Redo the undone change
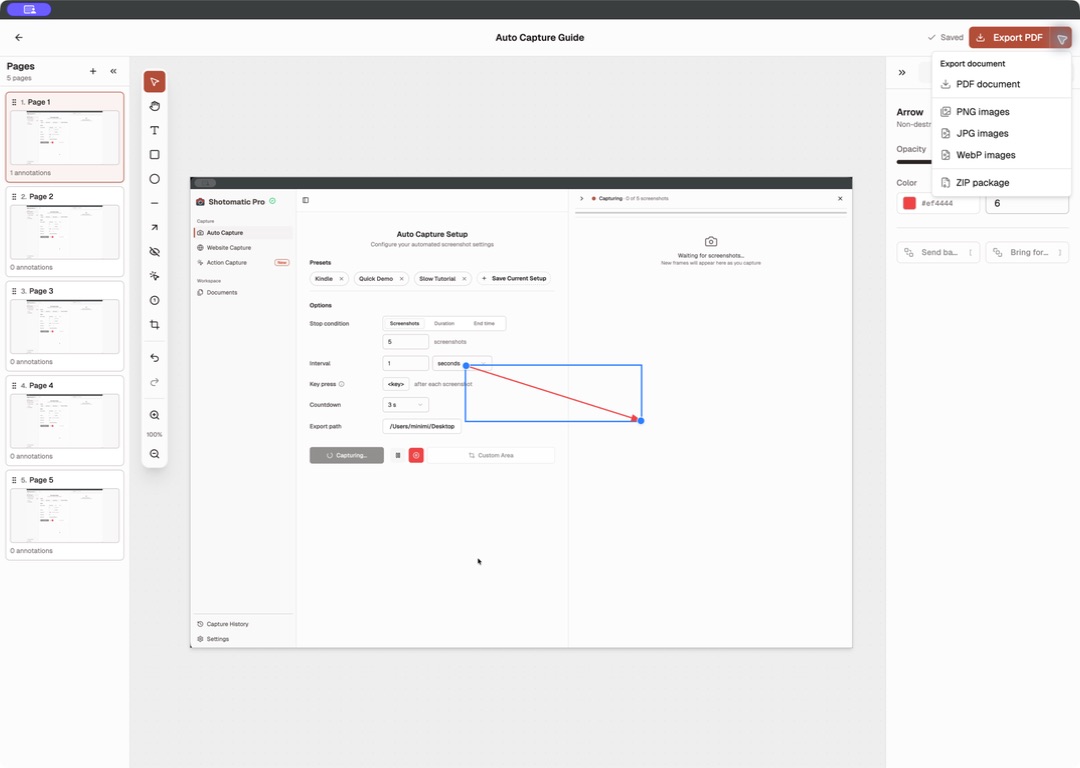Image resolution: width=1080 pixels, height=768 pixels. click(154, 382)
